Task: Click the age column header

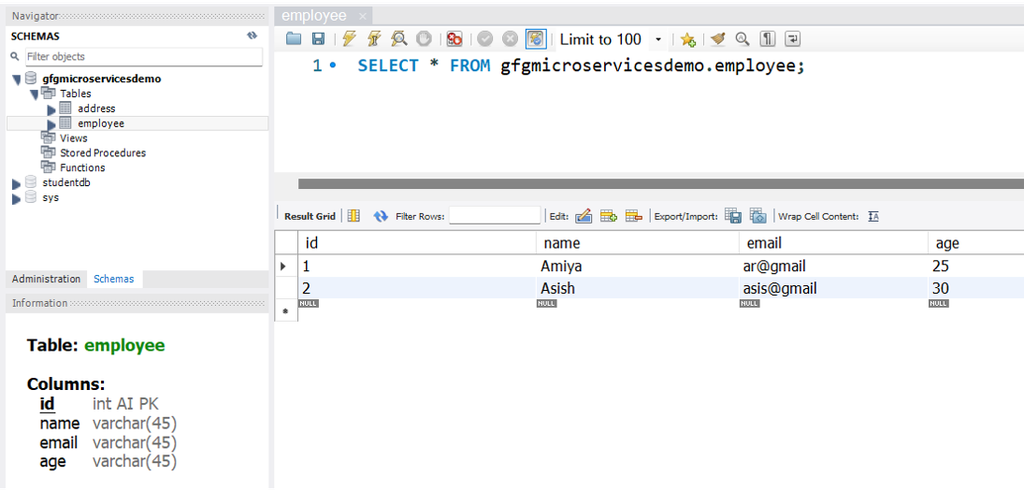Action: (976, 243)
